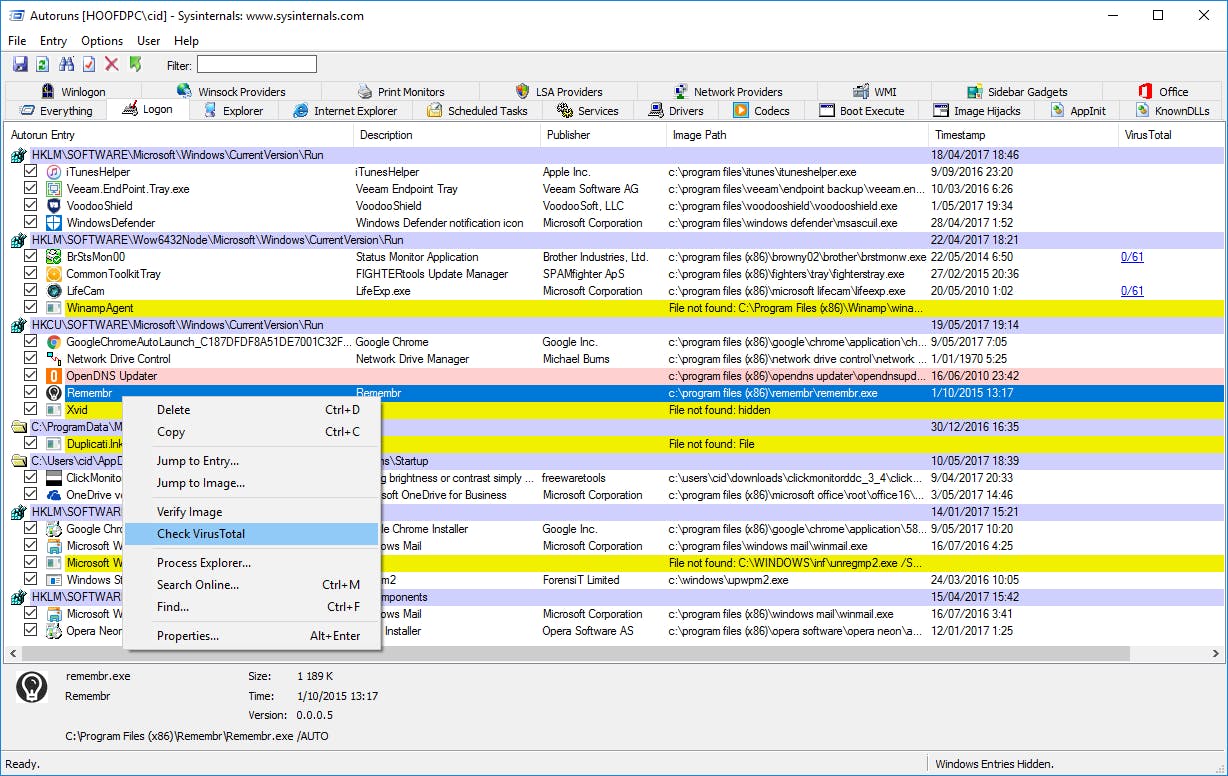
Task: Click the Filter text field
Action: click(x=257, y=65)
